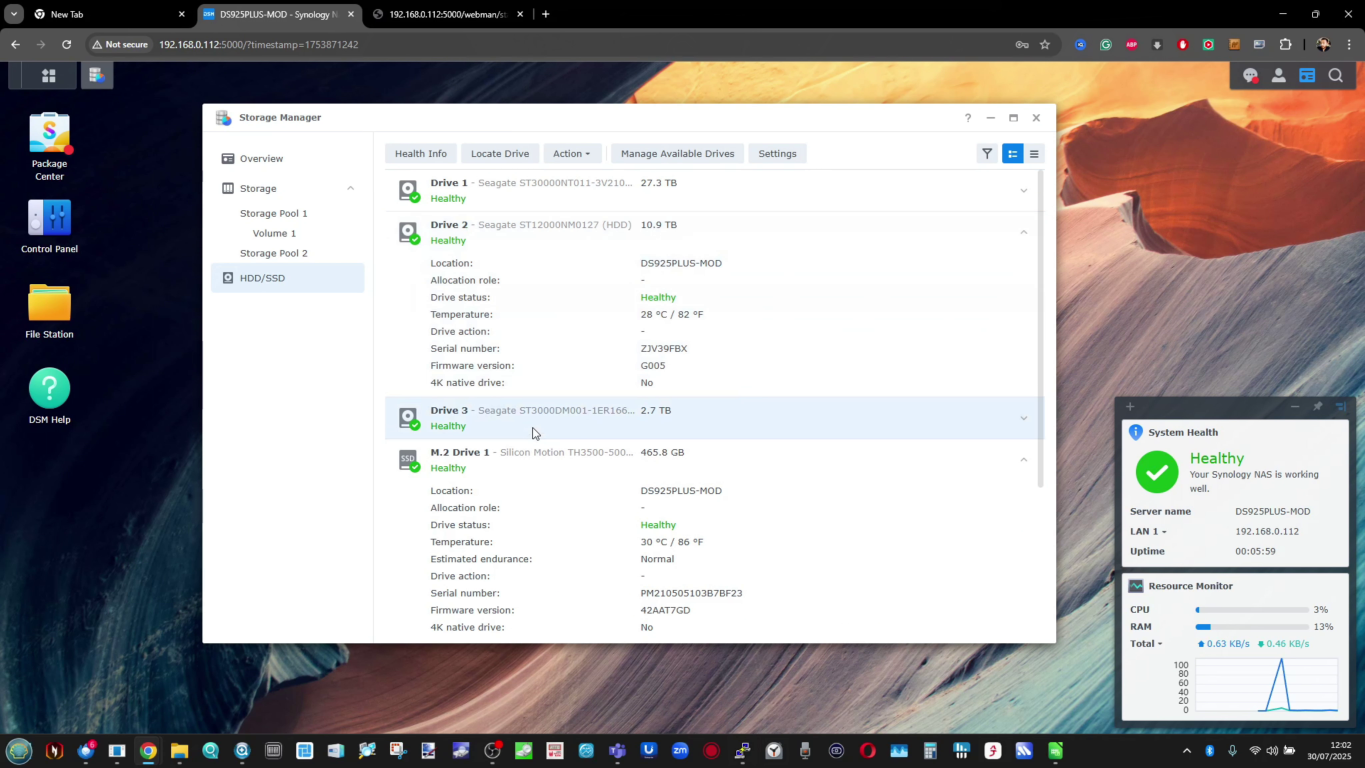Open Storage Manager Settings button
This screenshot has width=1365, height=768.
[777, 153]
